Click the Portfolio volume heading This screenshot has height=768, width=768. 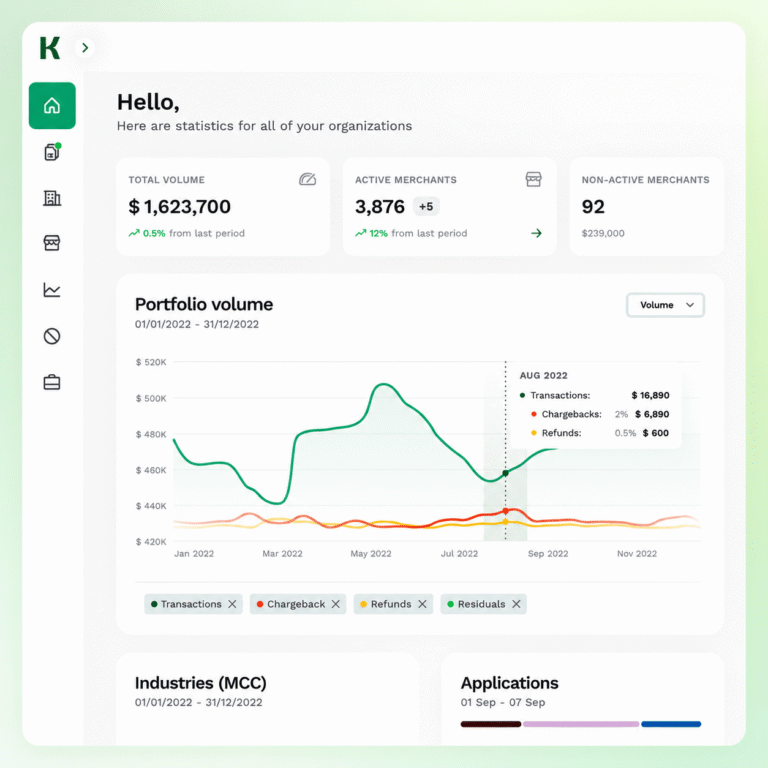click(204, 304)
